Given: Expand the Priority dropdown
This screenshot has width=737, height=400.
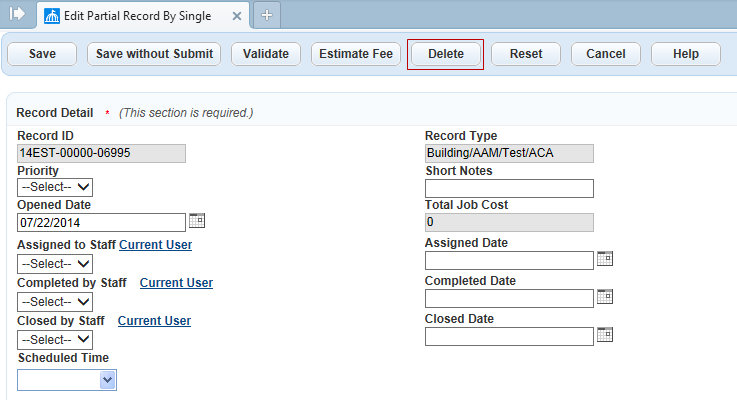Looking at the screenshot, I should 55,187.
